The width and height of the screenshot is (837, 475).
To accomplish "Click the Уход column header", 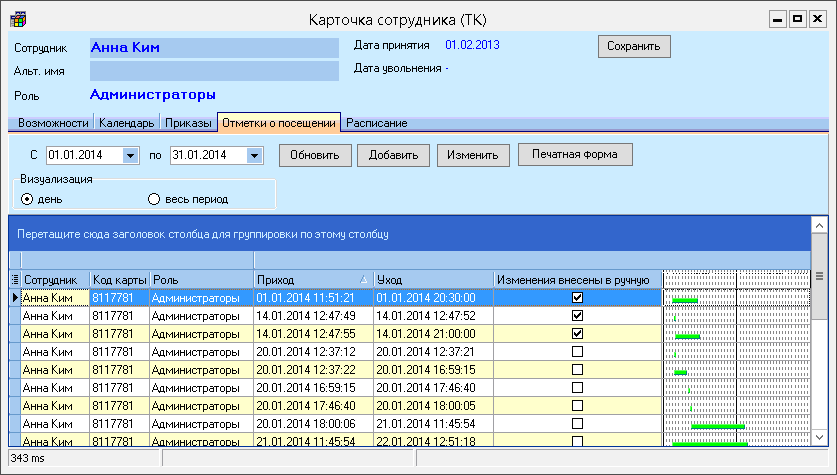I will pyautogui.click(x=433, y=279).
